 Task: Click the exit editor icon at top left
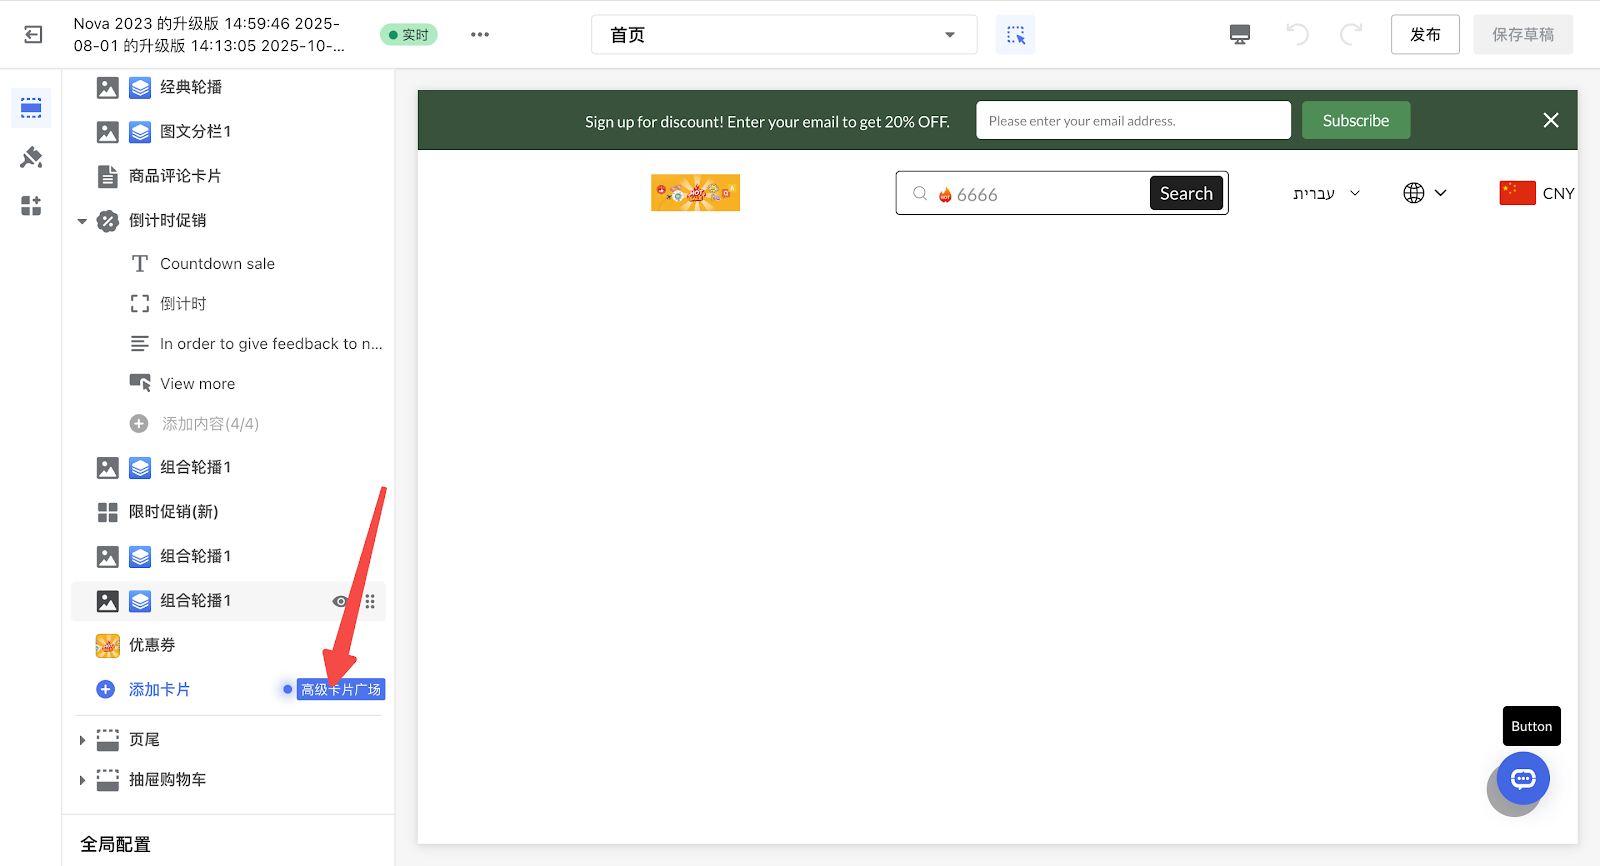point(33,35)
